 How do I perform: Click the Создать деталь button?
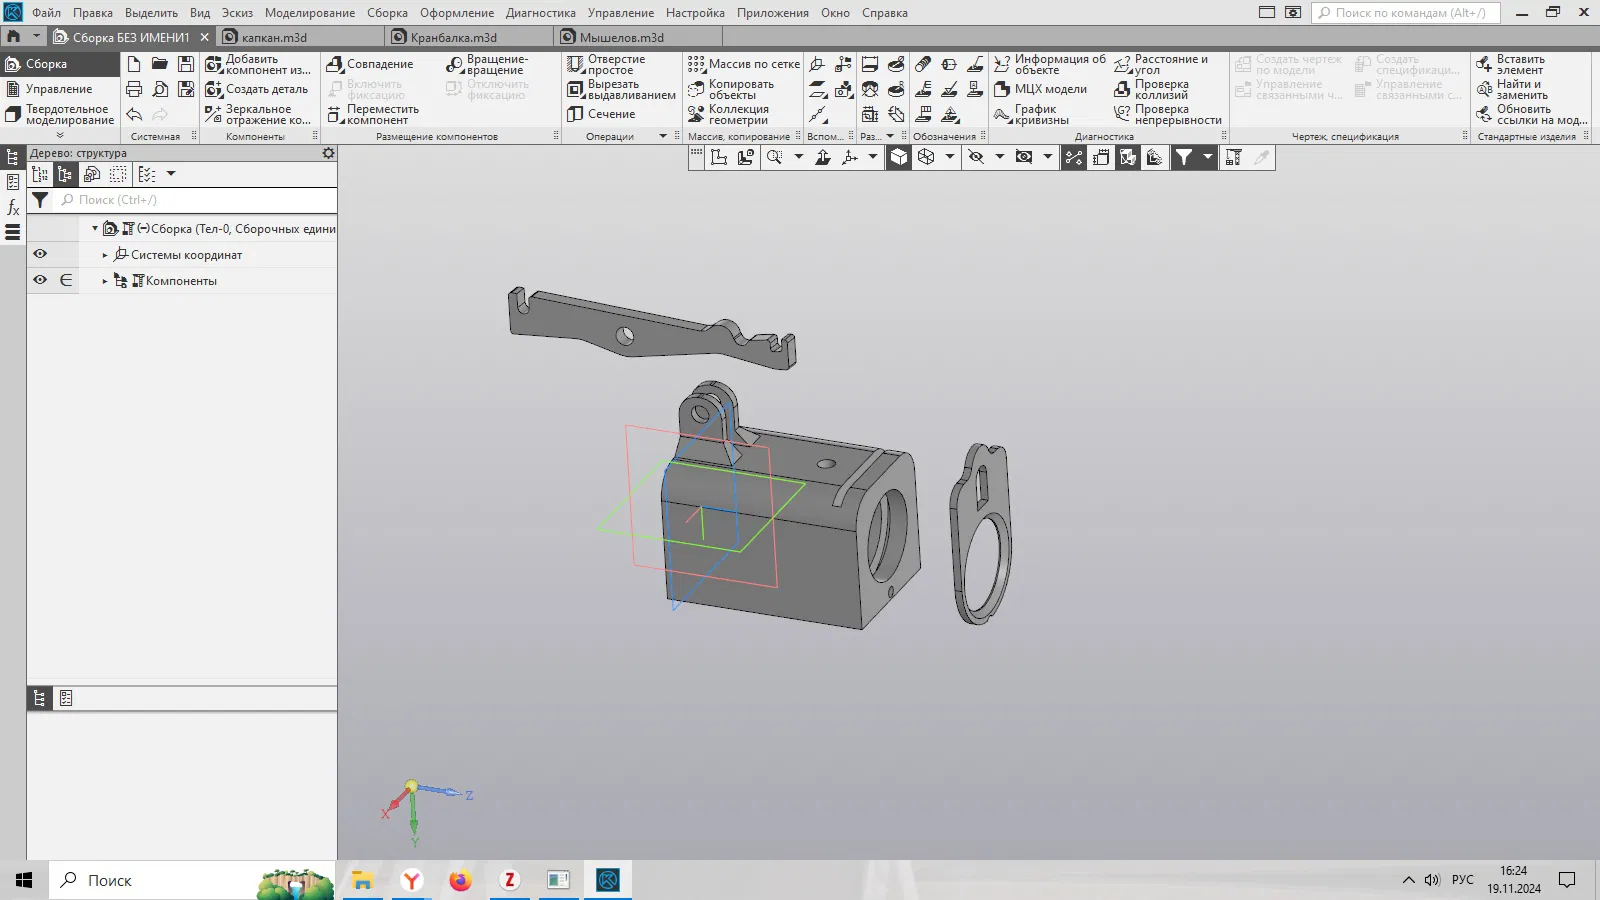click(257, 89)
